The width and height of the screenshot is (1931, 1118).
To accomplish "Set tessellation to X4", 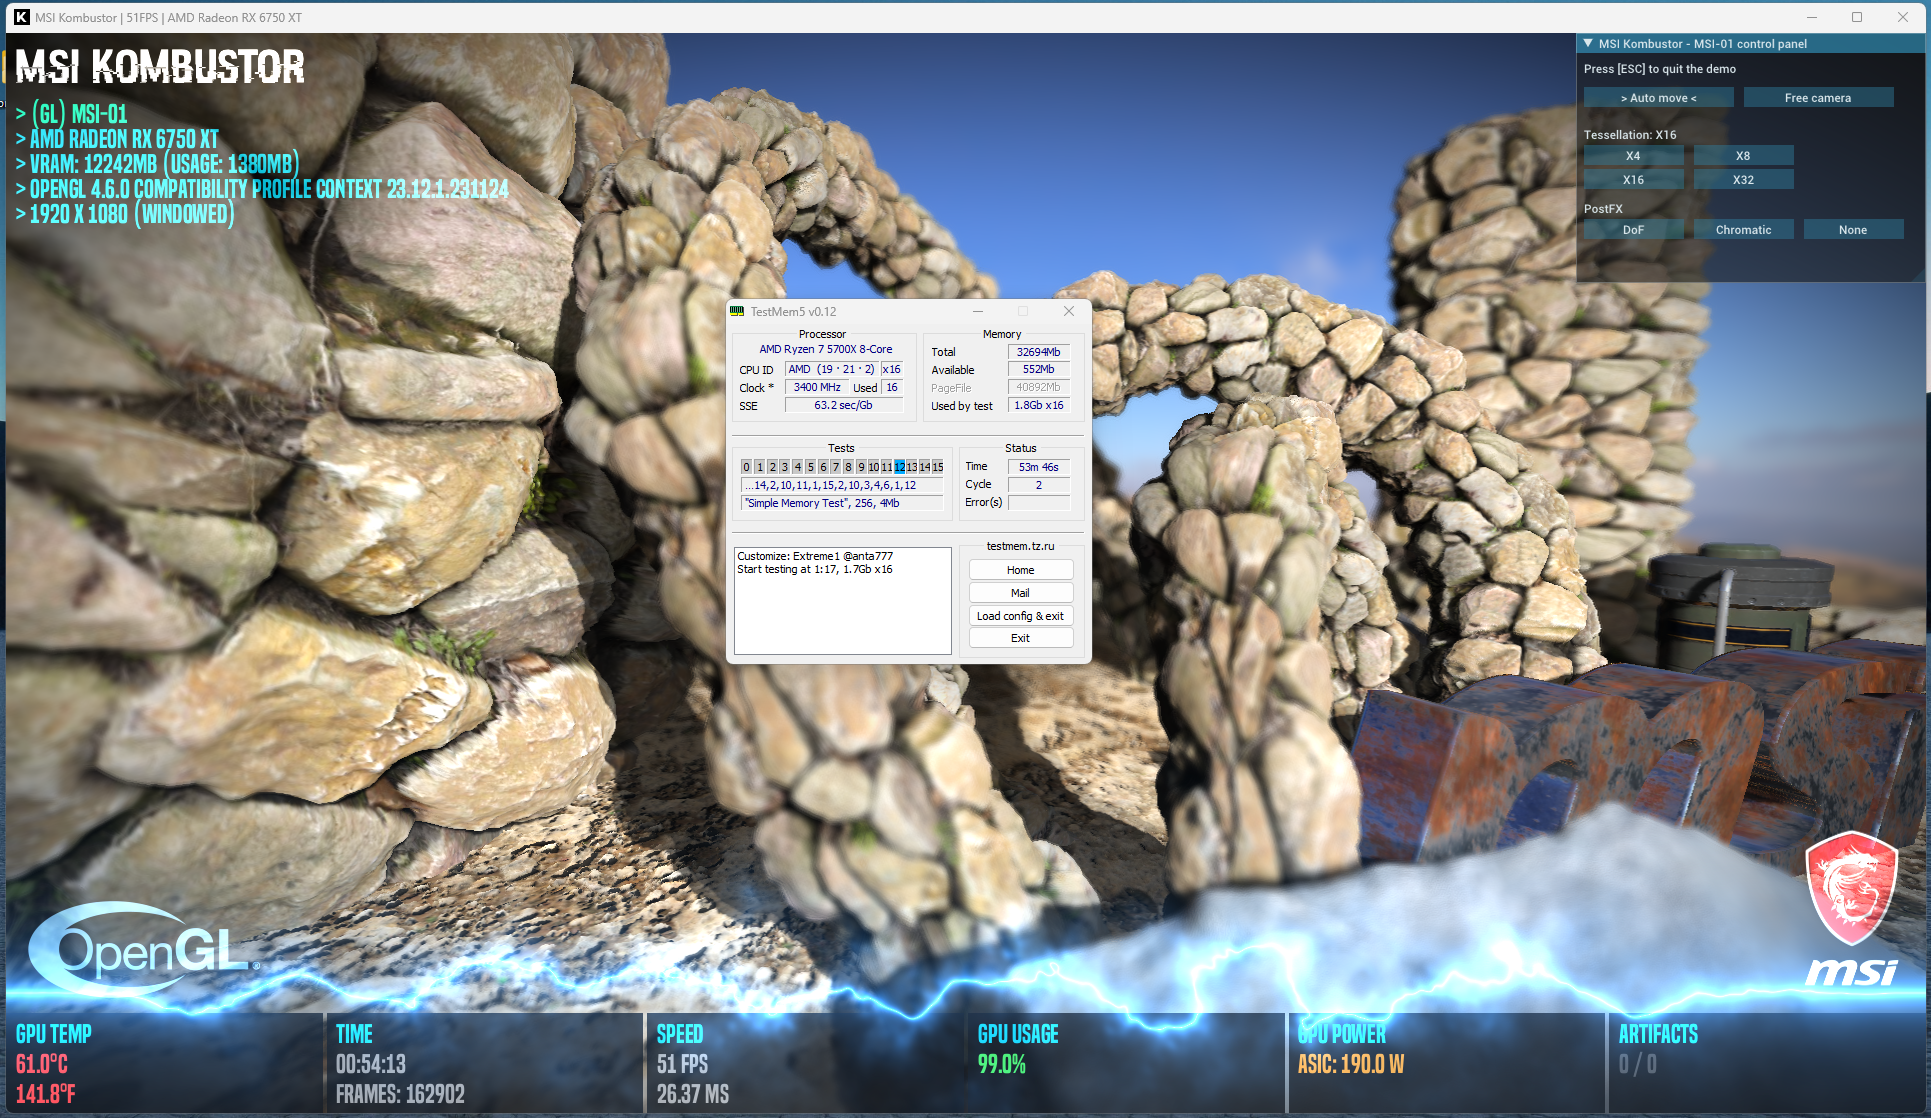I will pos(1633,156).
